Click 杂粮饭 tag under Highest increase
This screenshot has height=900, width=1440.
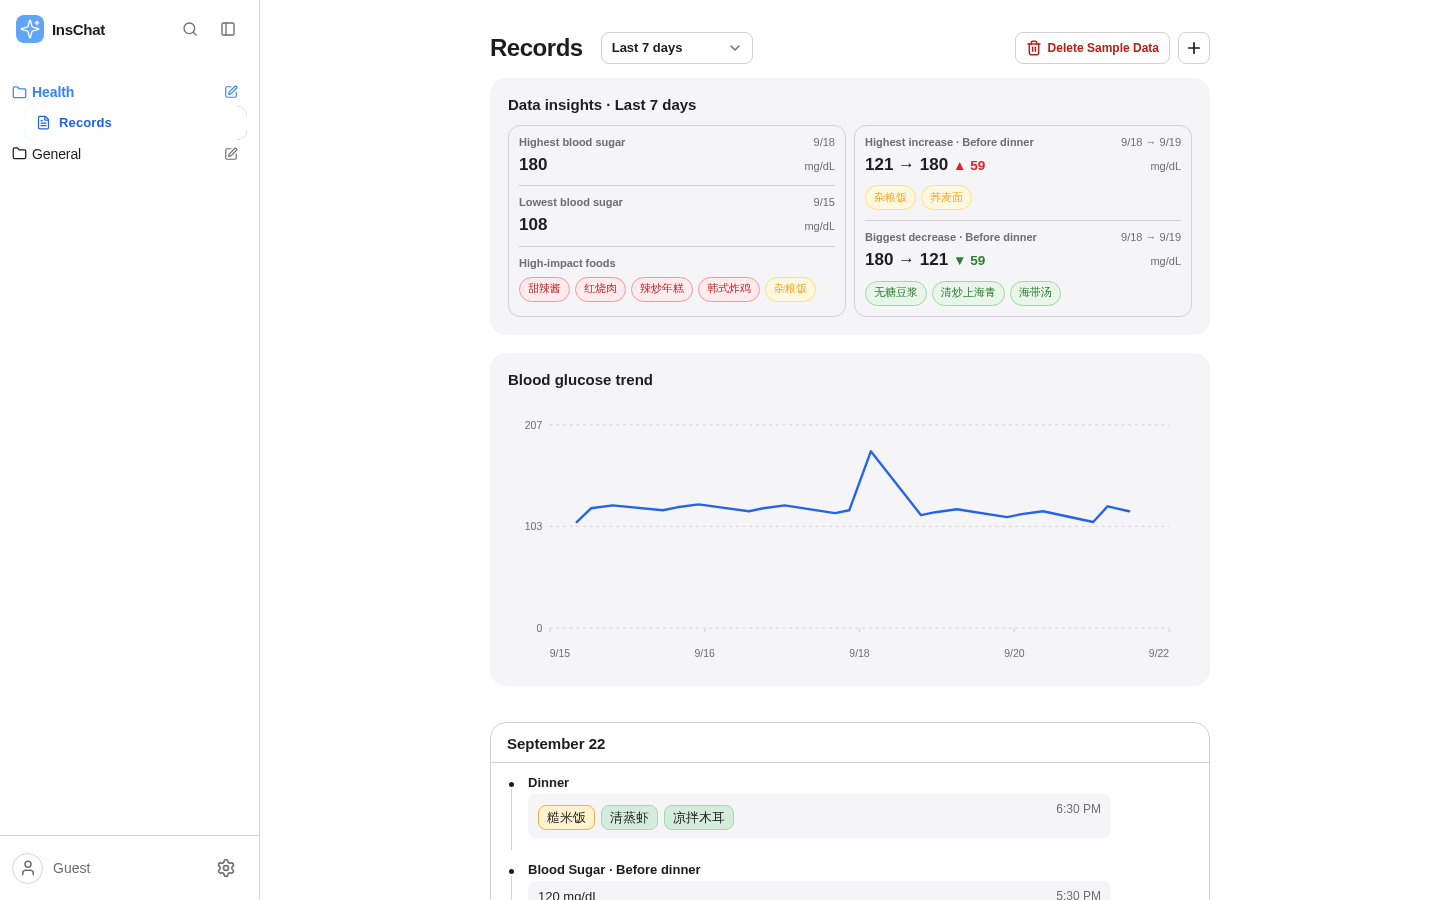[x=890, y=198]
